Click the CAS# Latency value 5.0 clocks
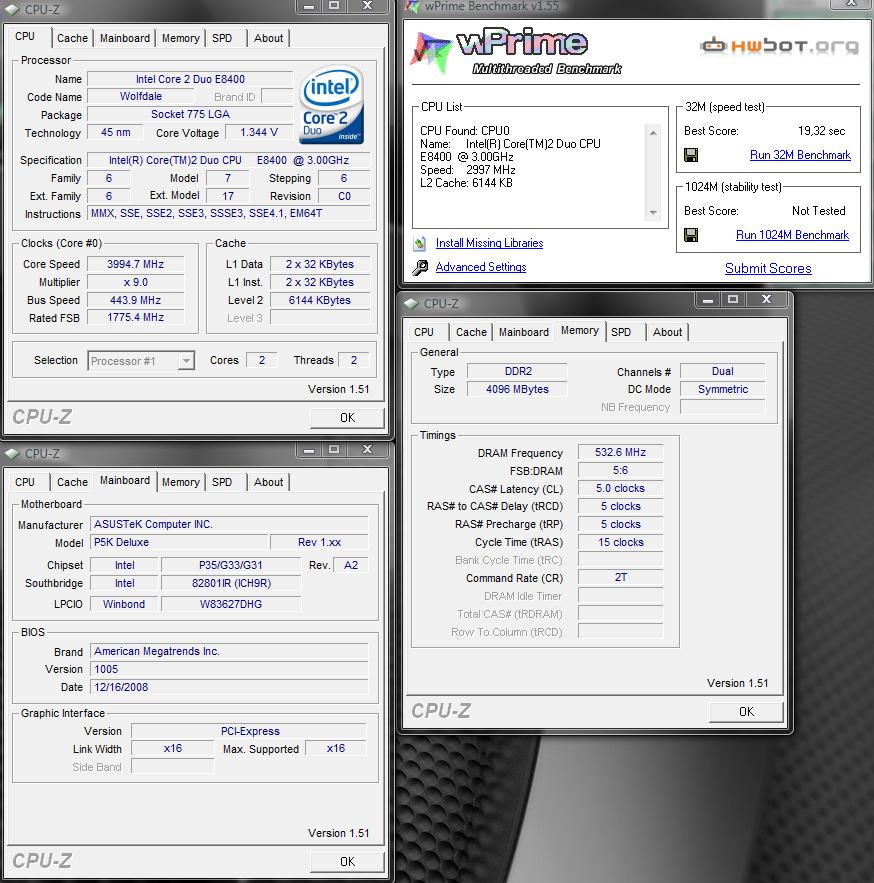 [x=621, y=488]
